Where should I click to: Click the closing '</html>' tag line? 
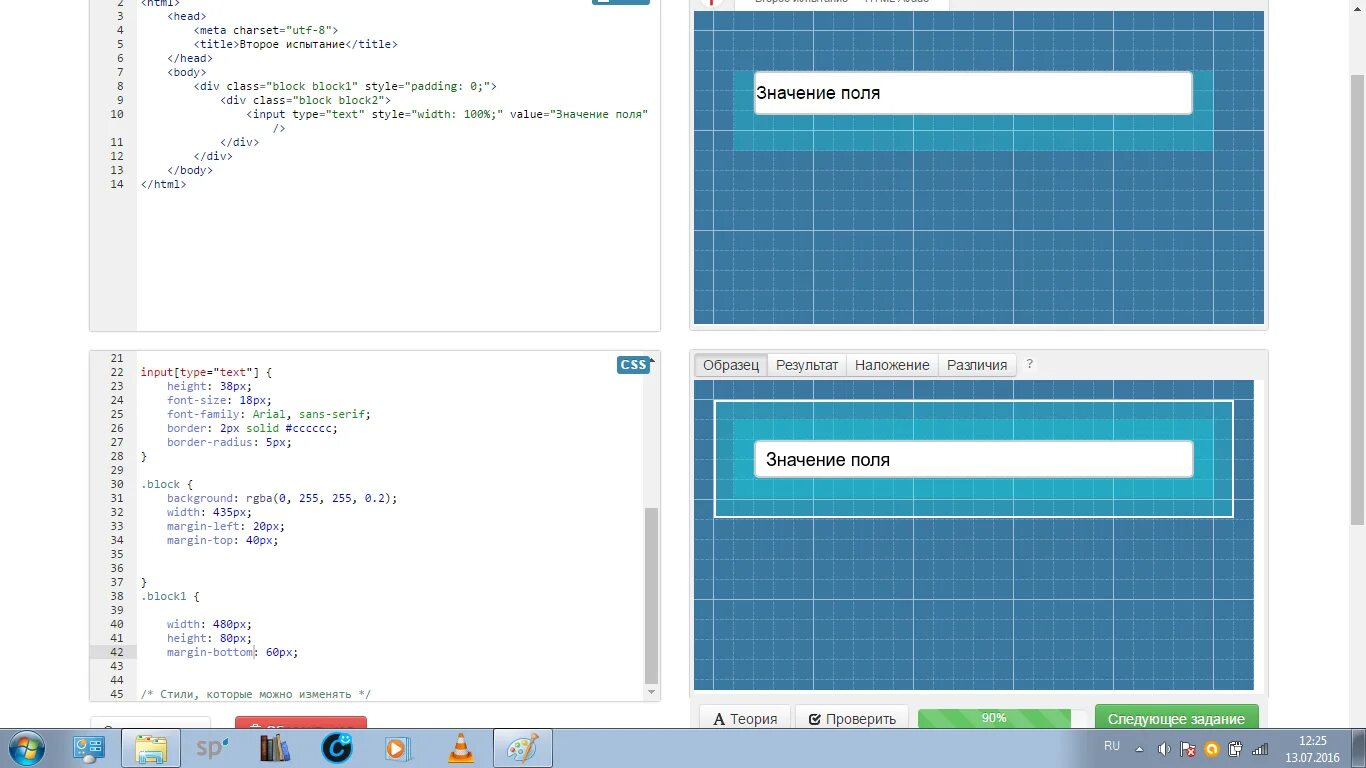(x=164, y=184)
